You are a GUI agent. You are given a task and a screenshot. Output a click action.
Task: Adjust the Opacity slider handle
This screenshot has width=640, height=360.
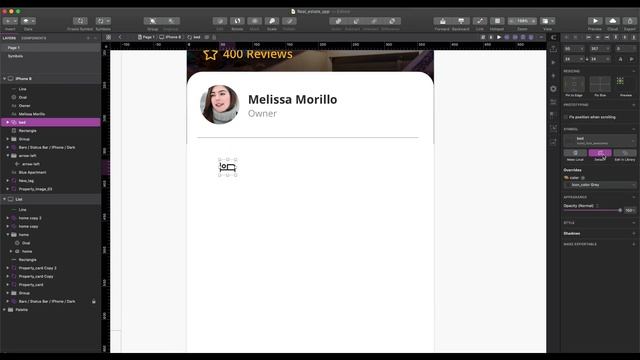(x=620, y=210)
